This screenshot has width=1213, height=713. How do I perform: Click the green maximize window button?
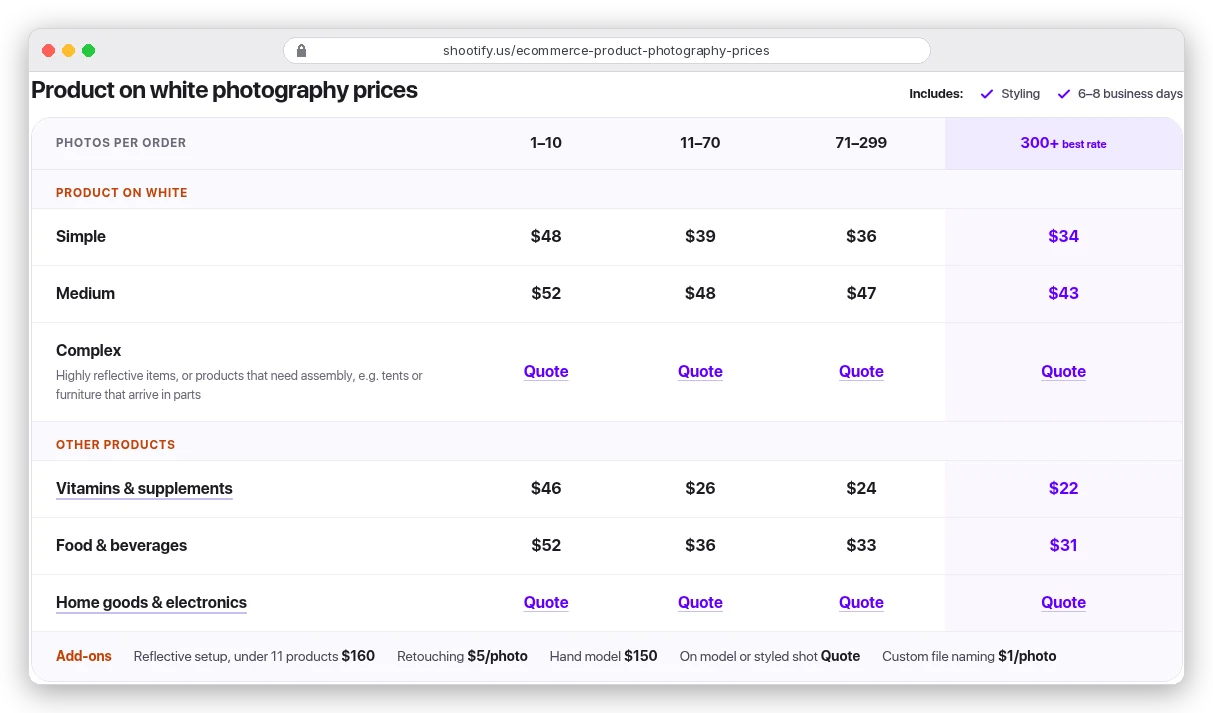pos(88,51)
